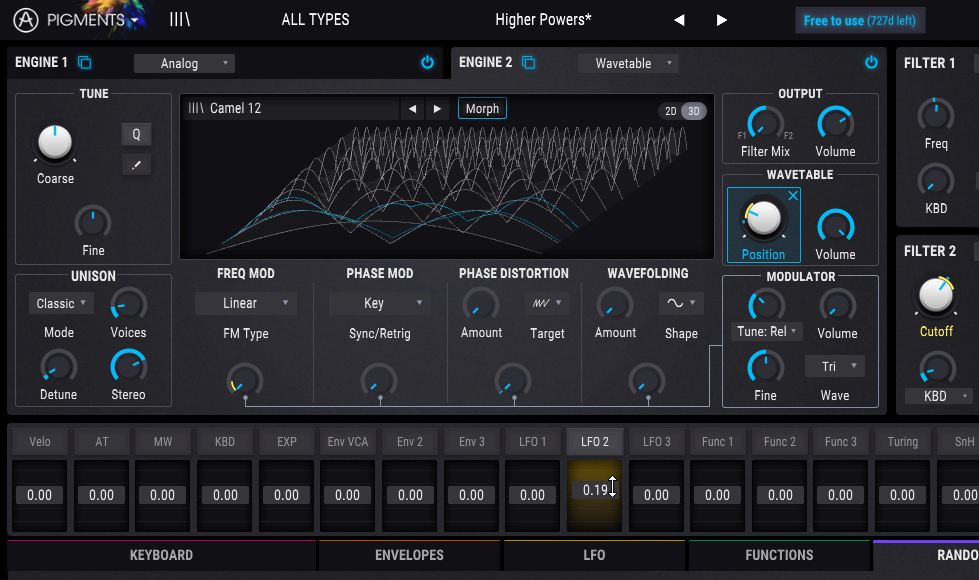Switch wavetable view to 3D
Image resolution: width=979 pixels, height=580 pixels.
pyautogui.click(x=694, y=111)
